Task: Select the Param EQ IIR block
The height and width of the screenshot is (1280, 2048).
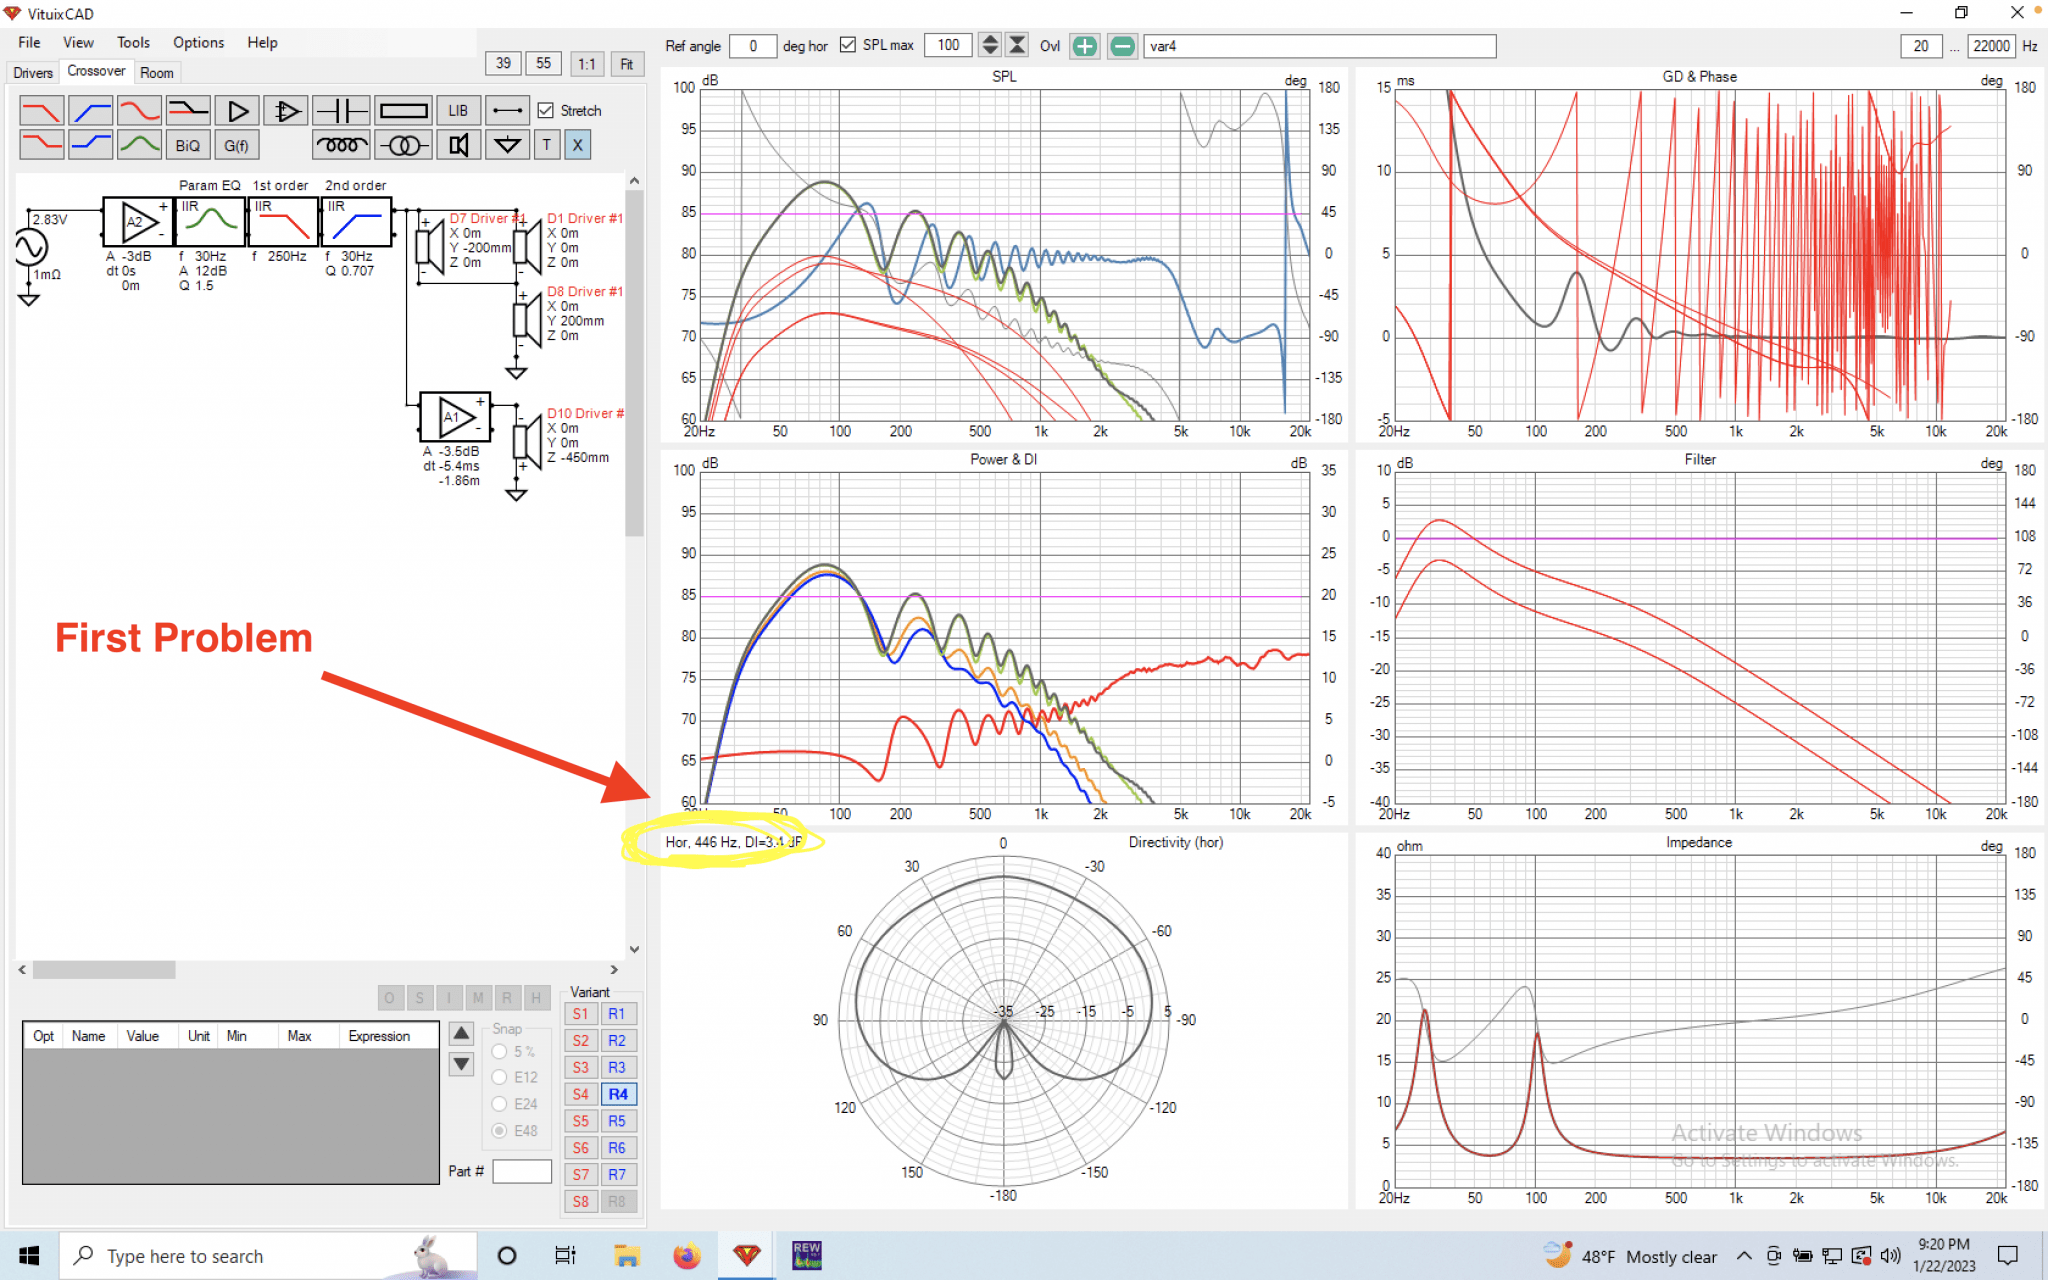Action: [210, 222]
